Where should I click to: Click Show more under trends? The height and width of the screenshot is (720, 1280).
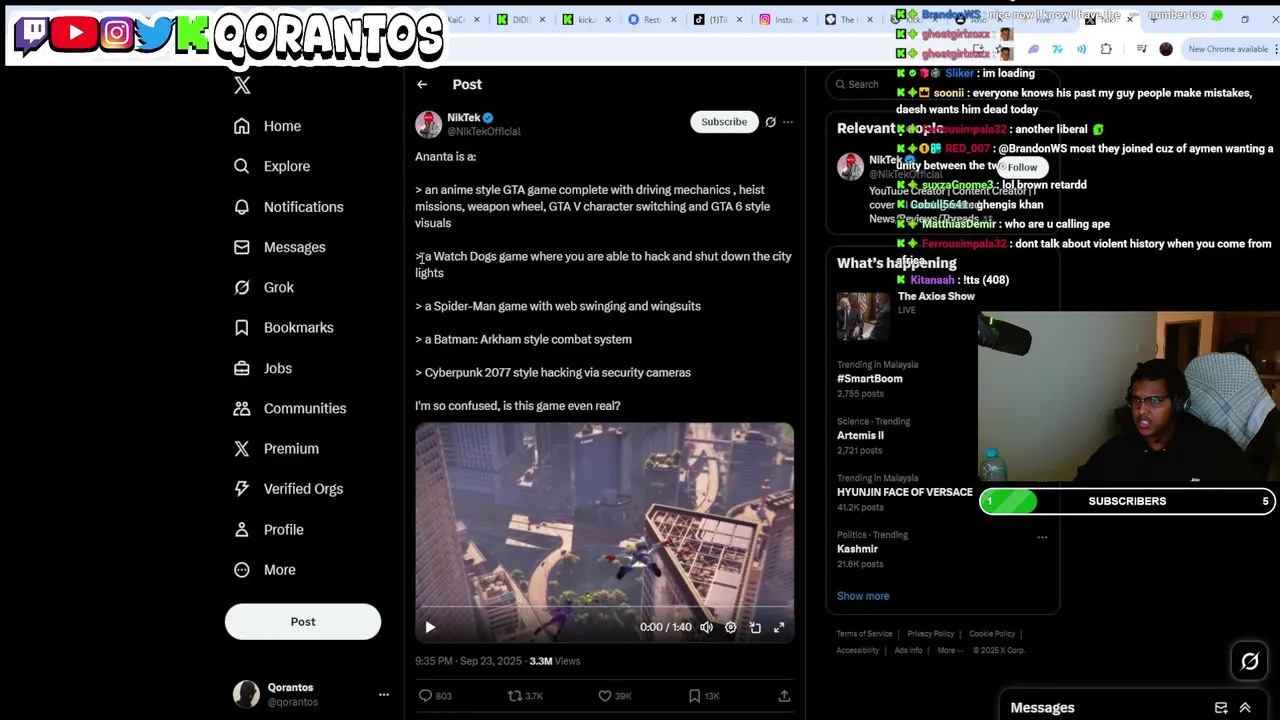[863, 596]
